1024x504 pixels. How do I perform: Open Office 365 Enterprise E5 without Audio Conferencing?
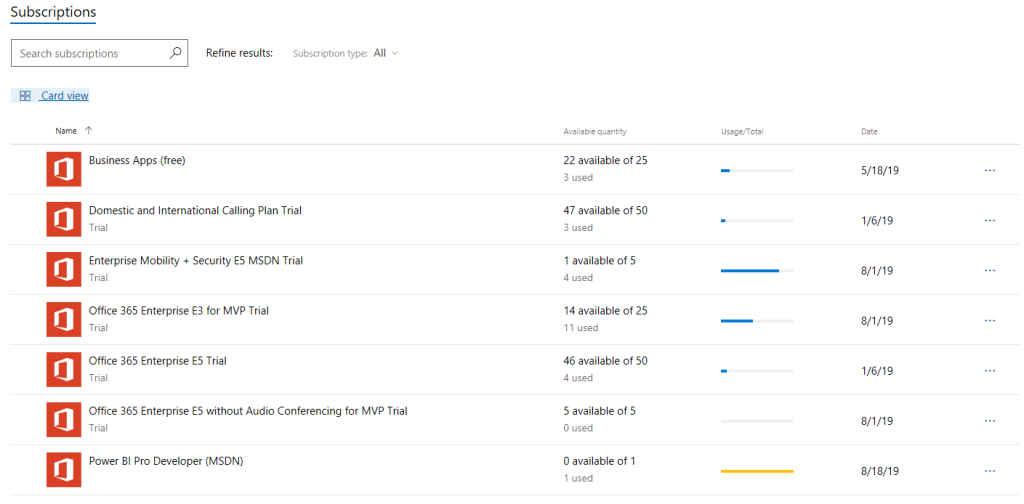coord(248,411)
